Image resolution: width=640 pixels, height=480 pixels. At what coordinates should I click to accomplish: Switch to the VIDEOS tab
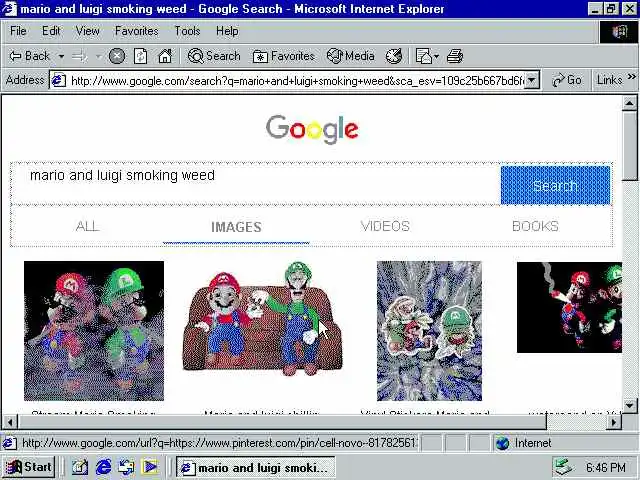385,226
